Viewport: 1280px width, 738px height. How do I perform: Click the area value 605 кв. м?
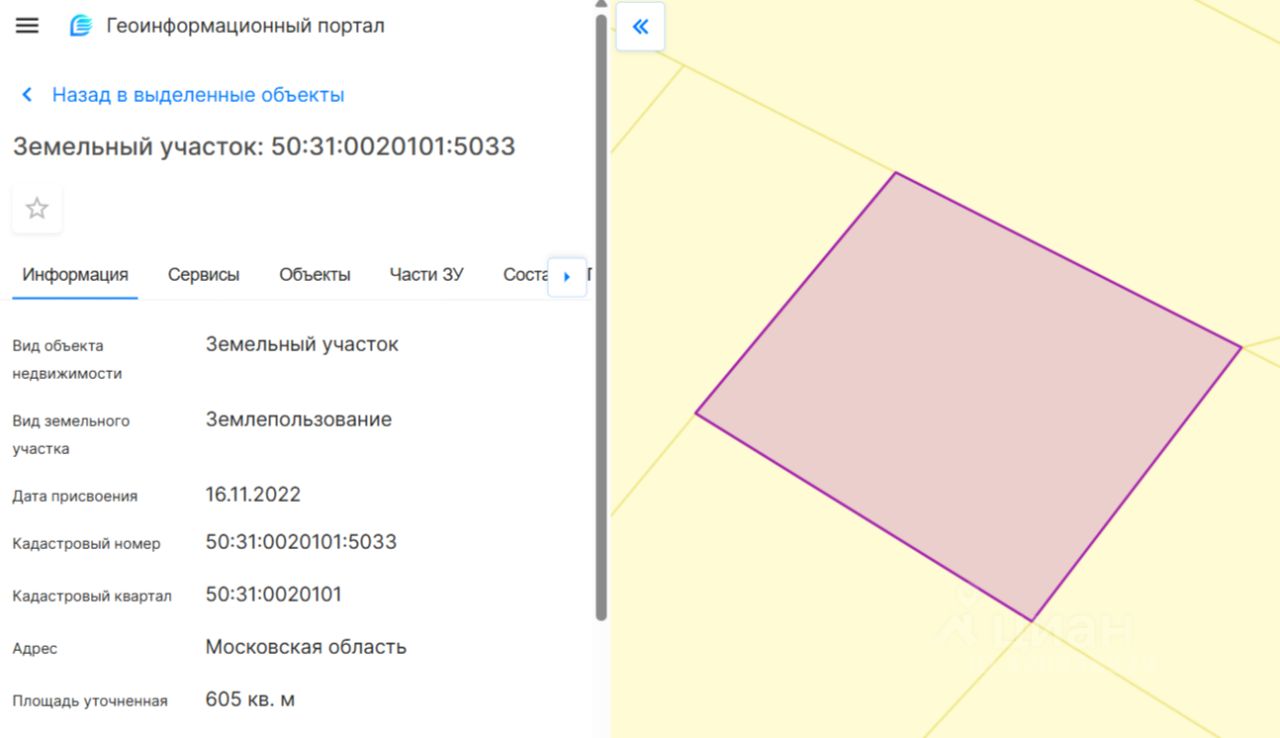coord(250,699)
